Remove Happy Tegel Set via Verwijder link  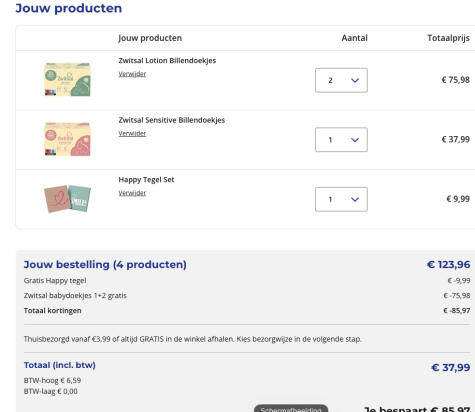[x=132, y=193]
